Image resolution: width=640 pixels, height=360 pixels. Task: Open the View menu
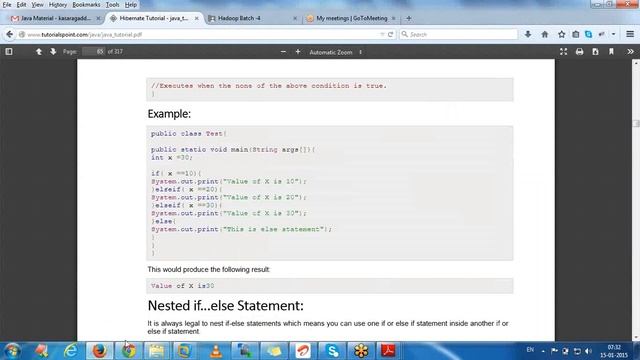[x=37, y=5]
